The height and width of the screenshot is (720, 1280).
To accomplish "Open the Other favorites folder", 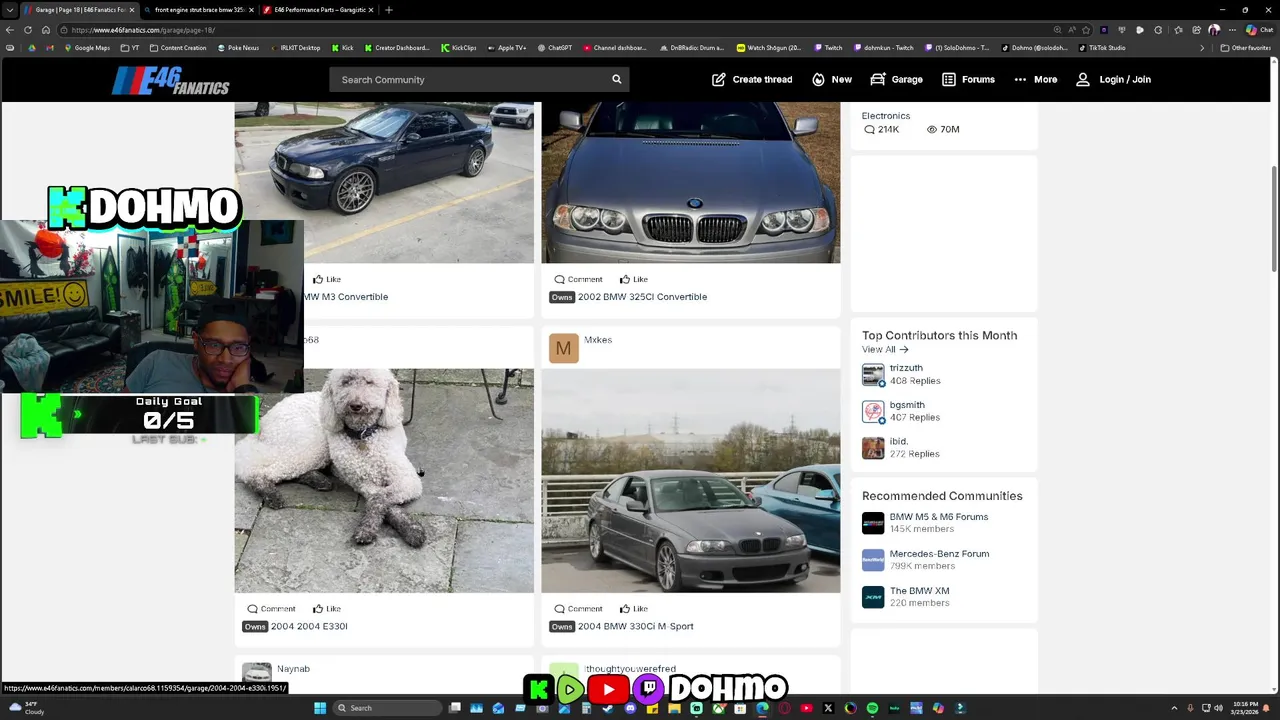I will (x=1246, y=48).
